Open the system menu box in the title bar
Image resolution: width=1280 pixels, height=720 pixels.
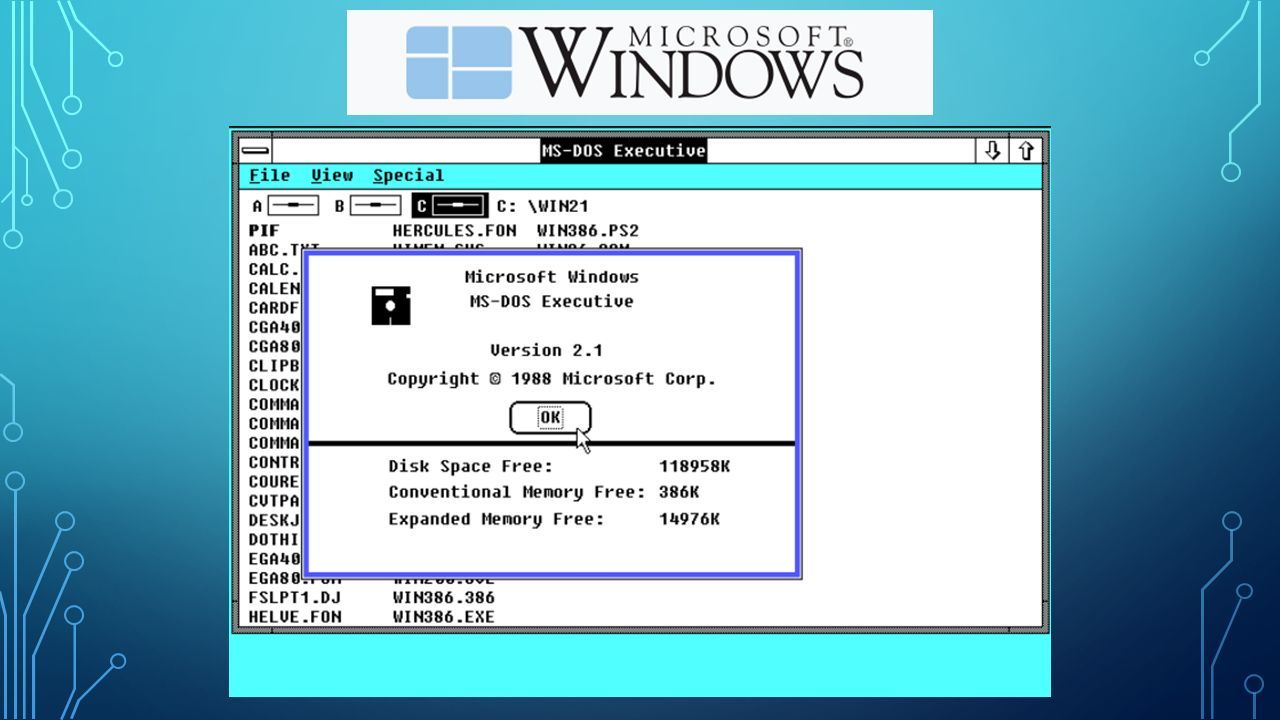[255, 151]
